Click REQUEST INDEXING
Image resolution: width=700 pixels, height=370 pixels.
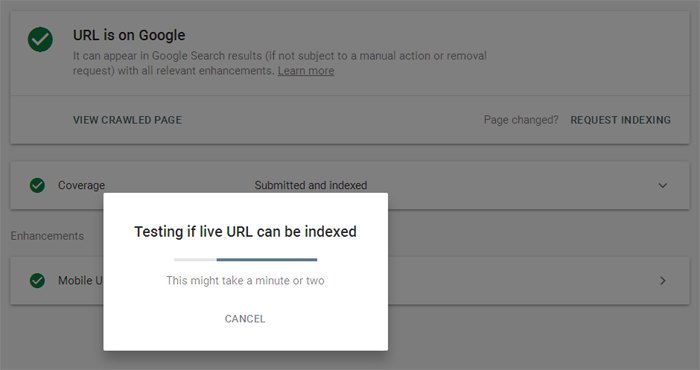(x=621, y=120)
